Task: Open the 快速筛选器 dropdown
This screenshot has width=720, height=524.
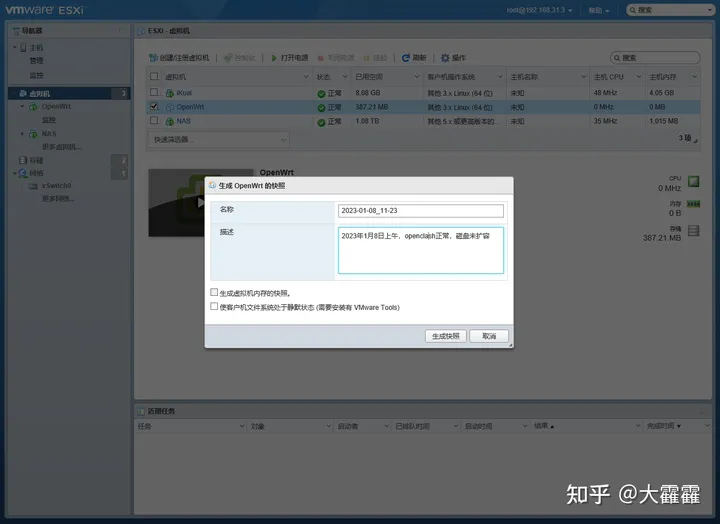Action: (218, 139)
